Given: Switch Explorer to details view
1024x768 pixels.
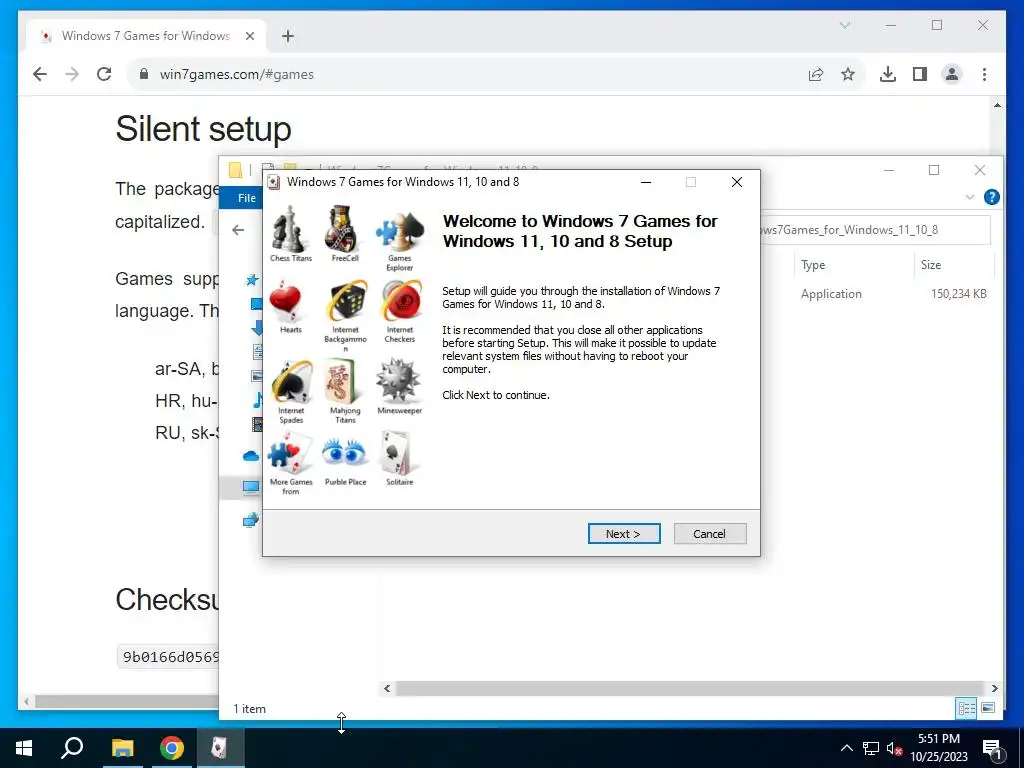Looking at the screenshot, I should 967,708.
